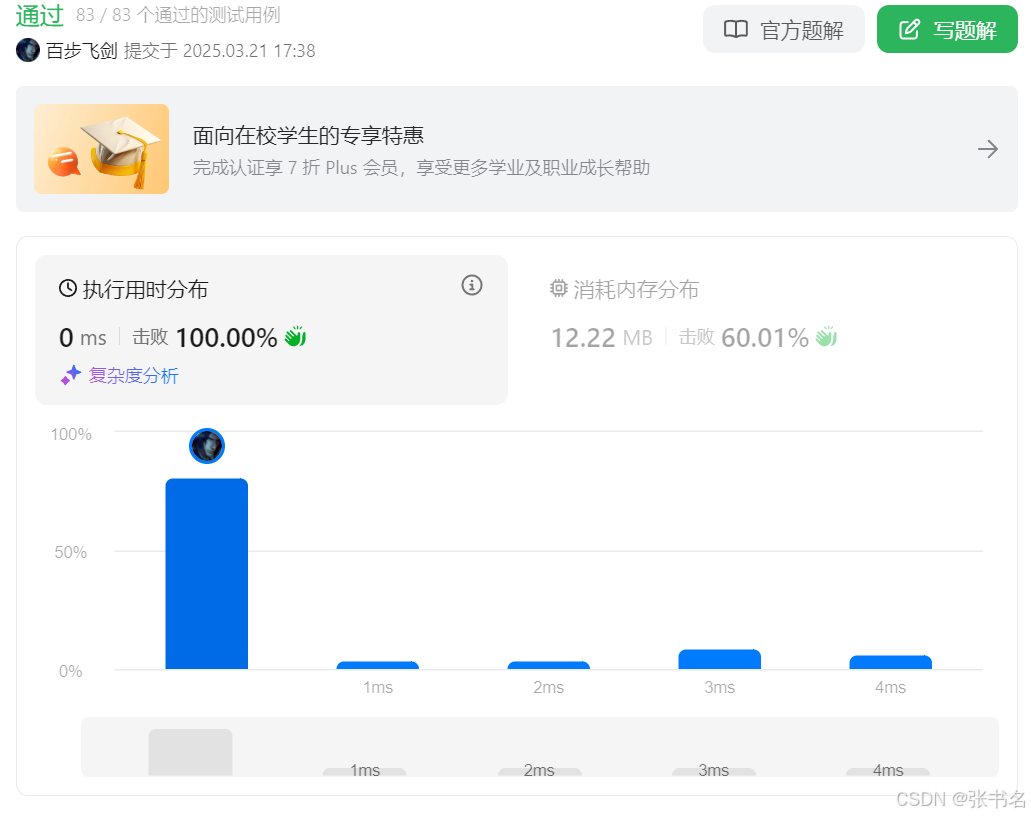Select the 3ms bar in the chart
This screenshot has height=817, width=1031.
pyautogui.click(x=719, y=659)
